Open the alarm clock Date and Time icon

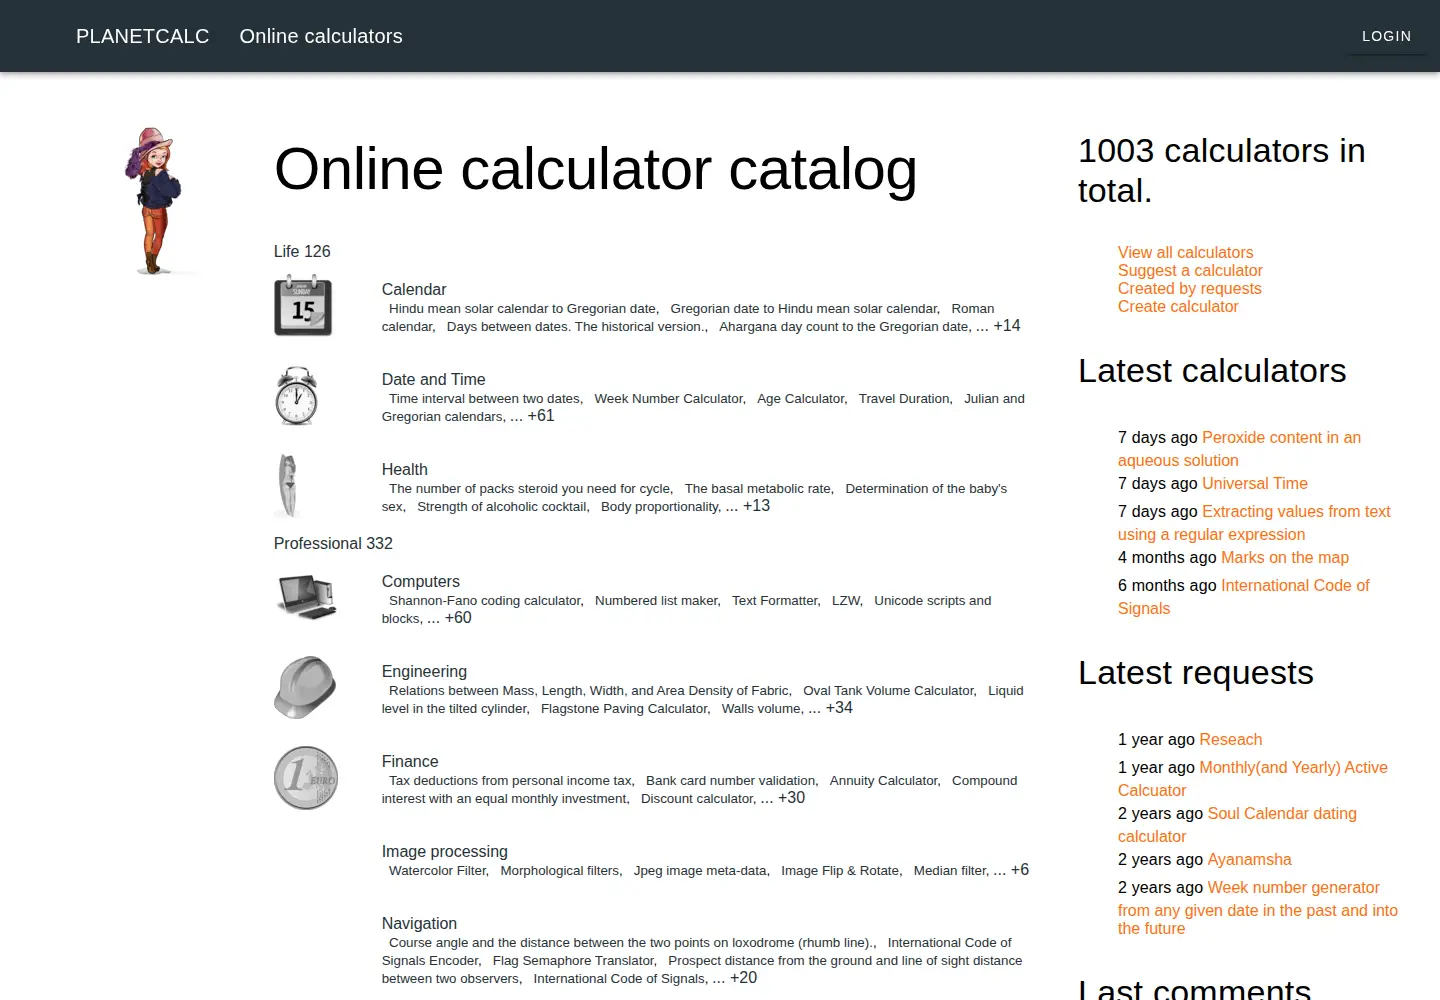(296, 396)
